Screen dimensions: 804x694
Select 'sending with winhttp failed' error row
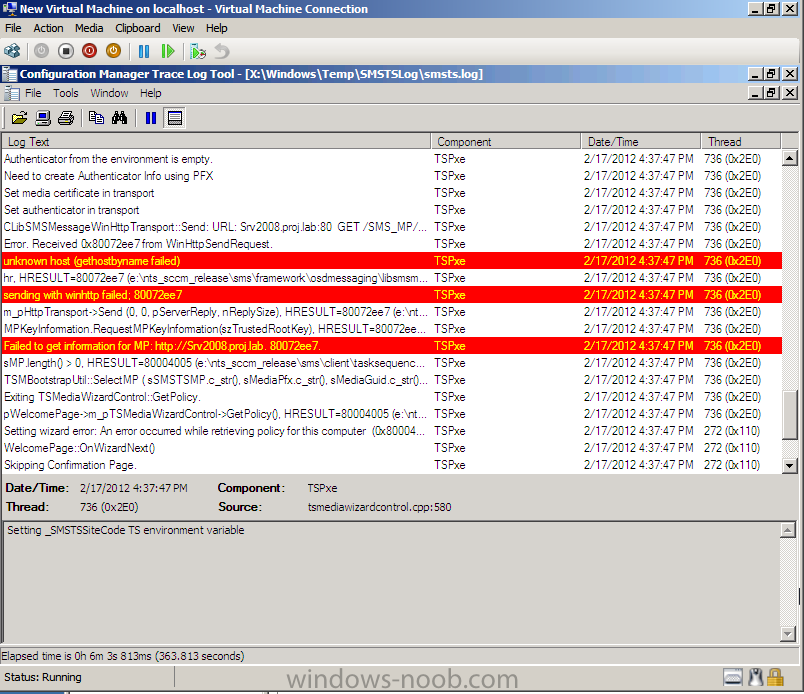pos(392,295)
